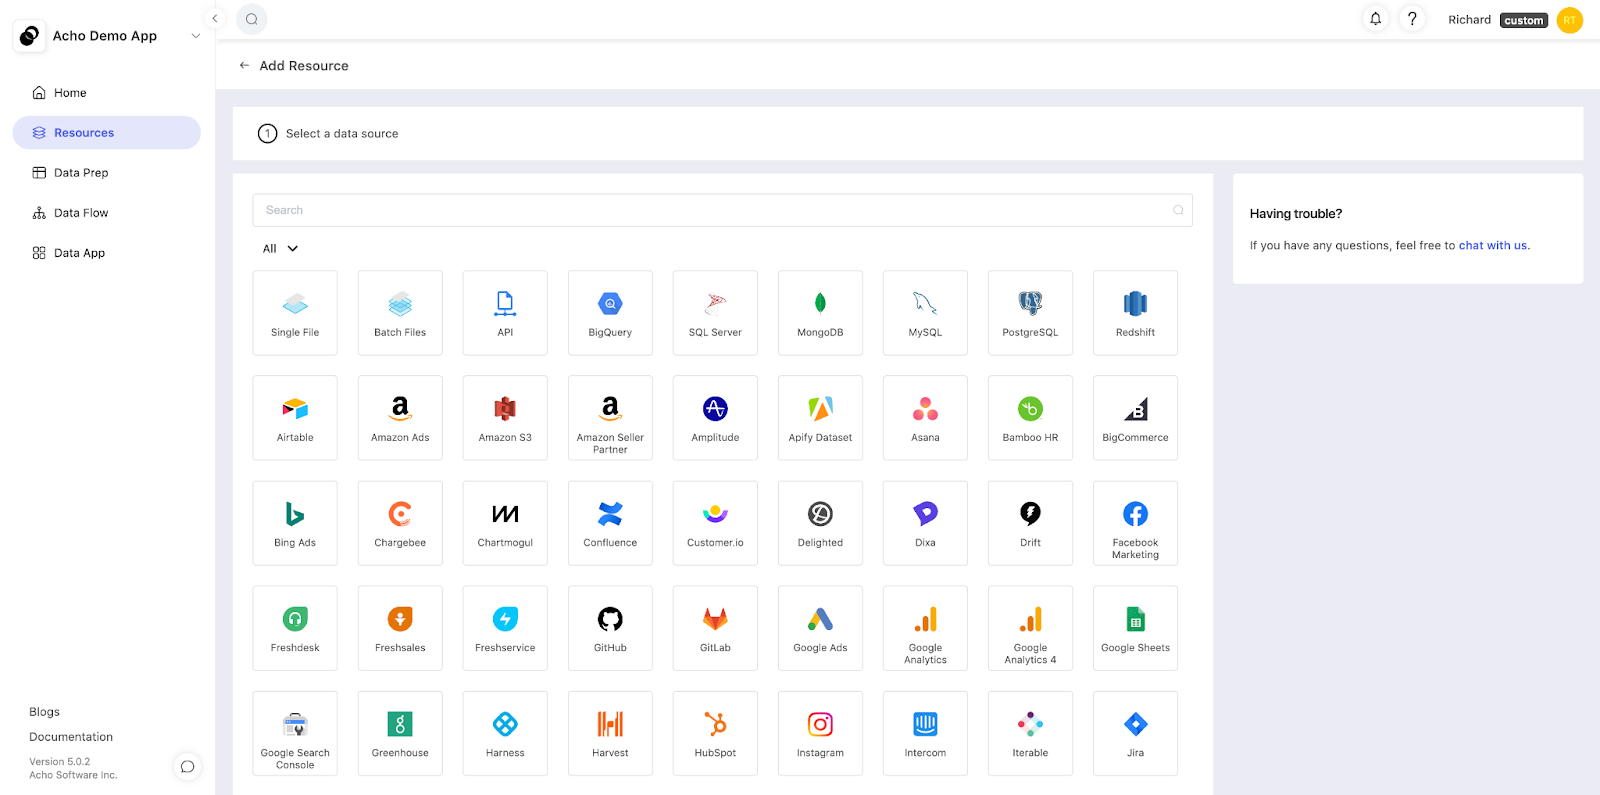1600x795 pixels.
Task: Select the Google Sheets connector
Action: [1135, 628]
